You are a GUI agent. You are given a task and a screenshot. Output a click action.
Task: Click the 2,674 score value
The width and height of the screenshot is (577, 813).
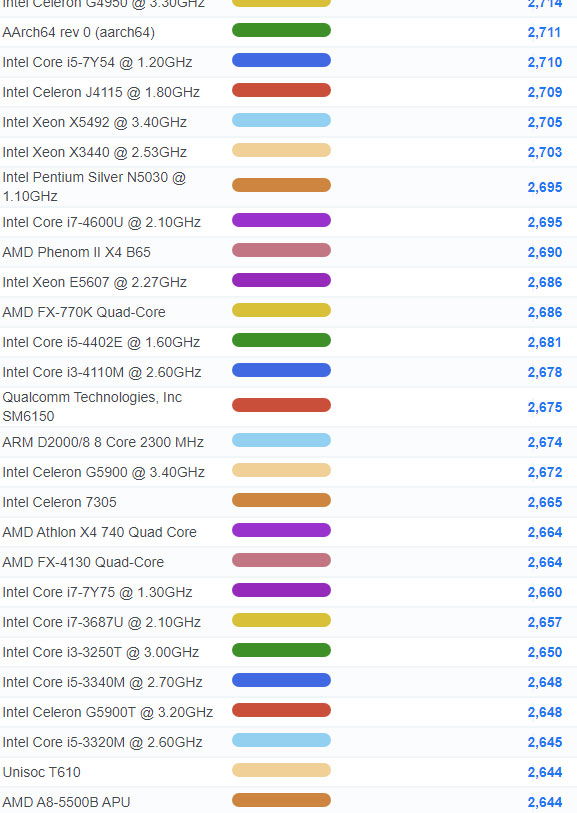click(545, 443)
